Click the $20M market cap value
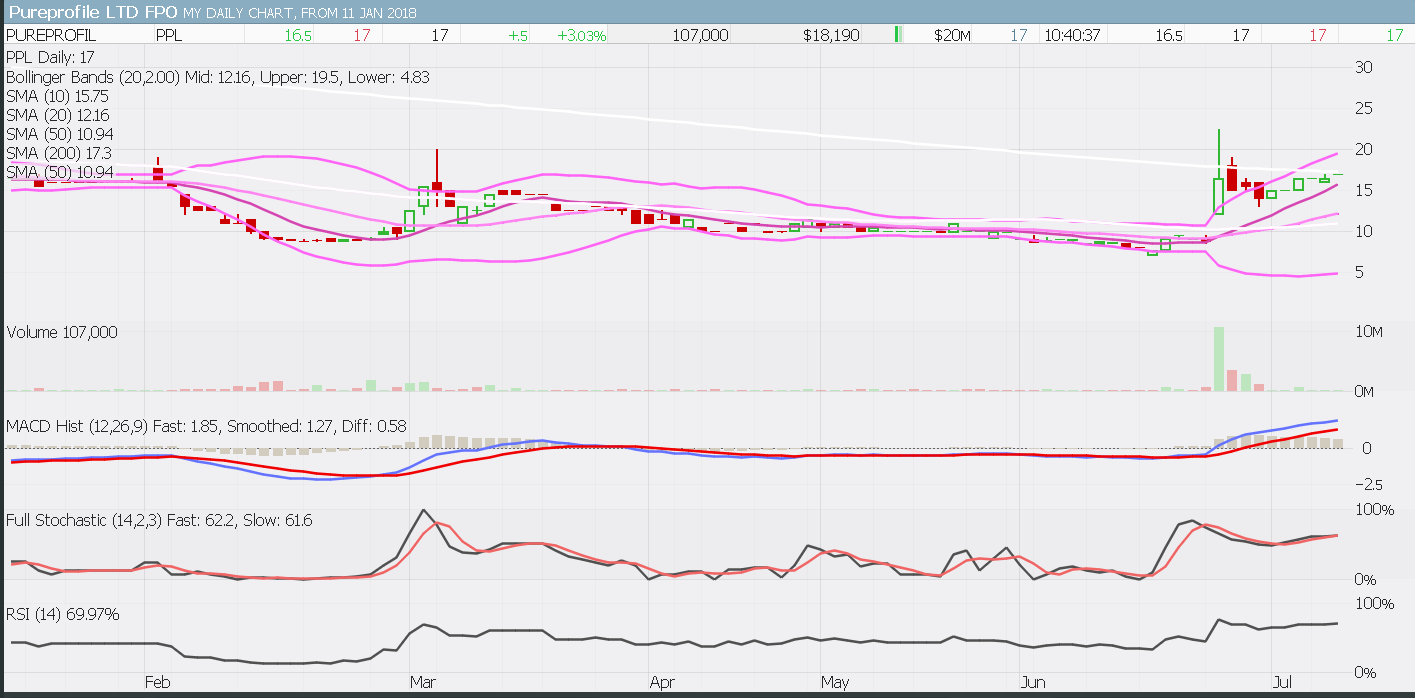The image size is (1415, 698). [952, 35]
